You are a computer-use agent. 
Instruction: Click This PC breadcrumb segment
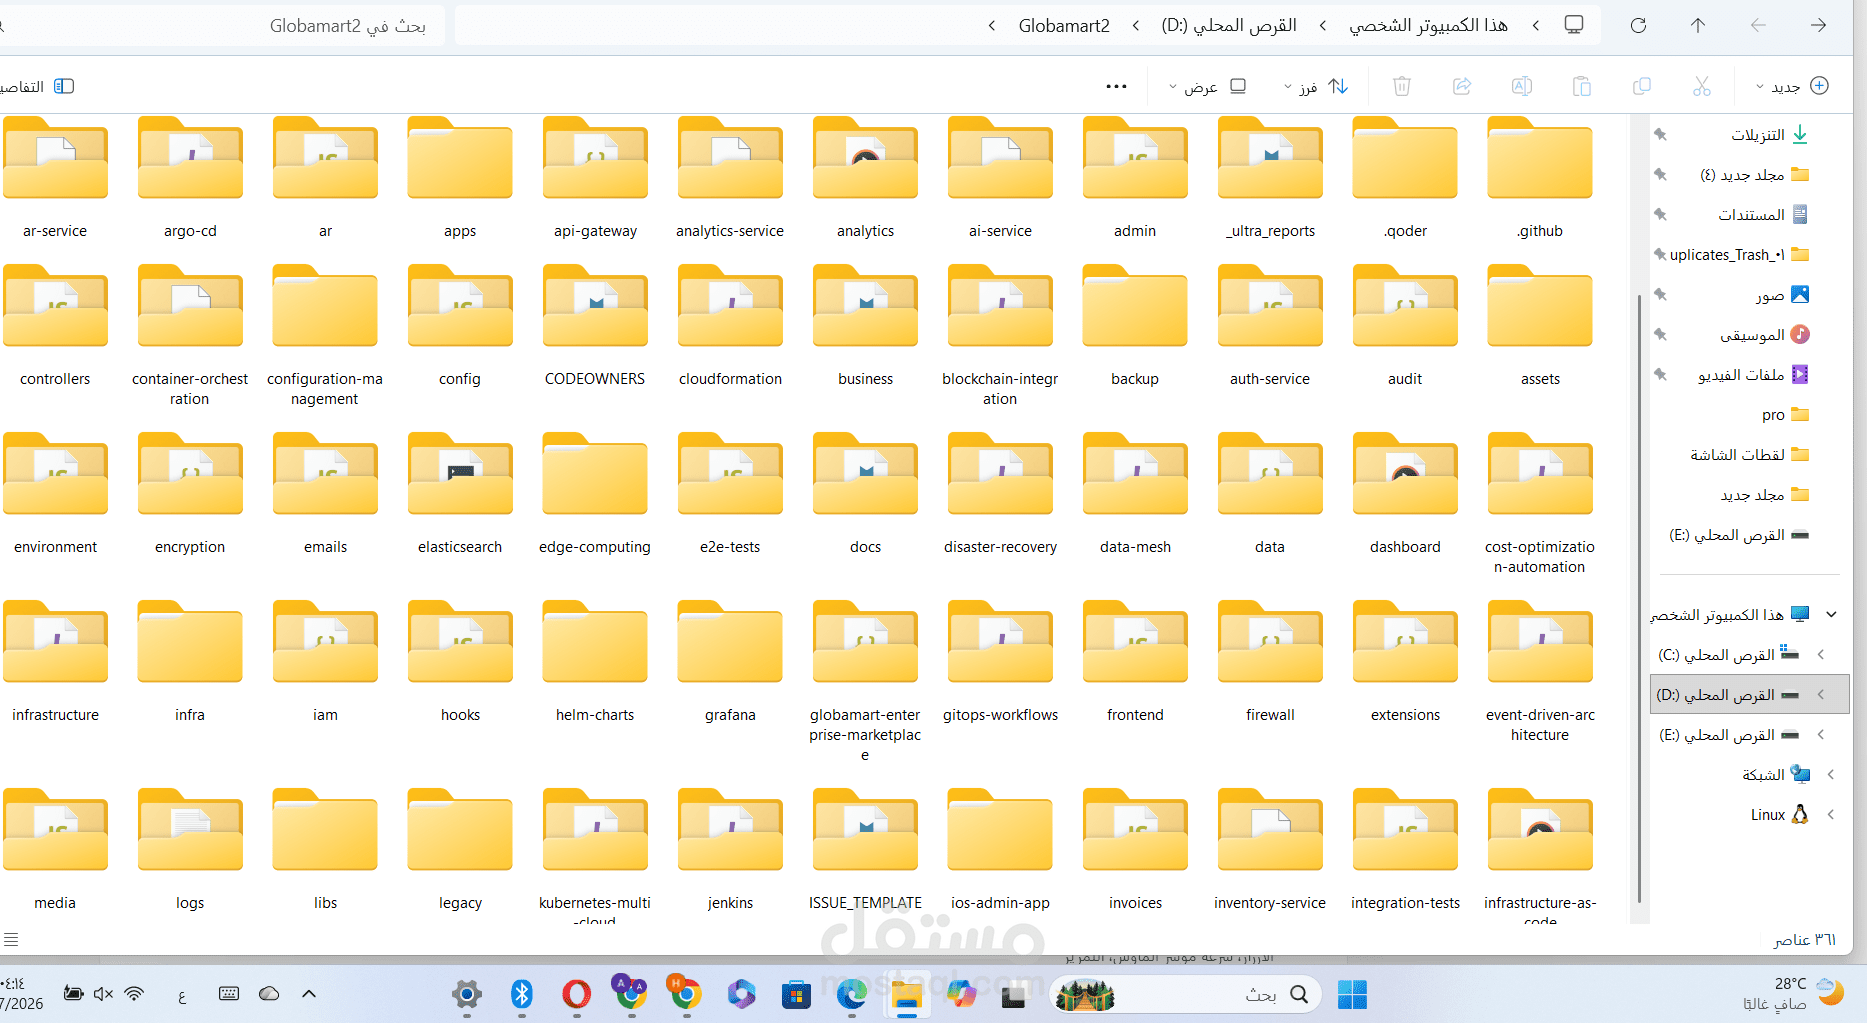pyautogui.click(x=1428, y=25)
